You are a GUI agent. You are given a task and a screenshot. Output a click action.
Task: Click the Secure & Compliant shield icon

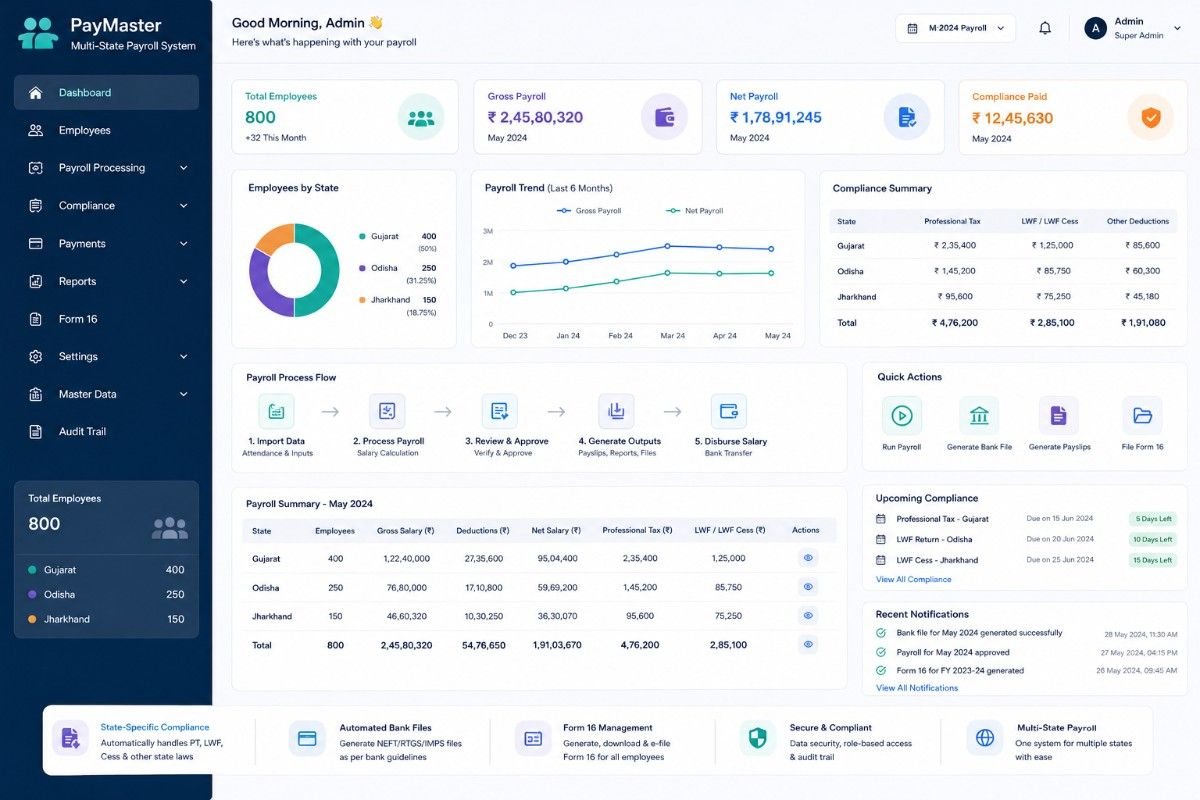758,738
